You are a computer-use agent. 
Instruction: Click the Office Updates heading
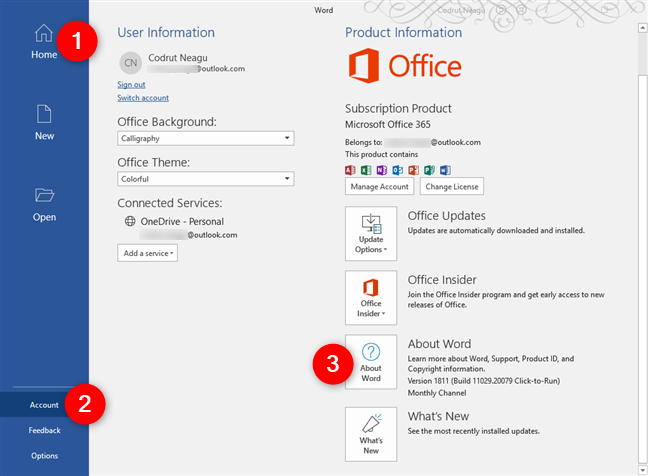click(x=447, y=216)
